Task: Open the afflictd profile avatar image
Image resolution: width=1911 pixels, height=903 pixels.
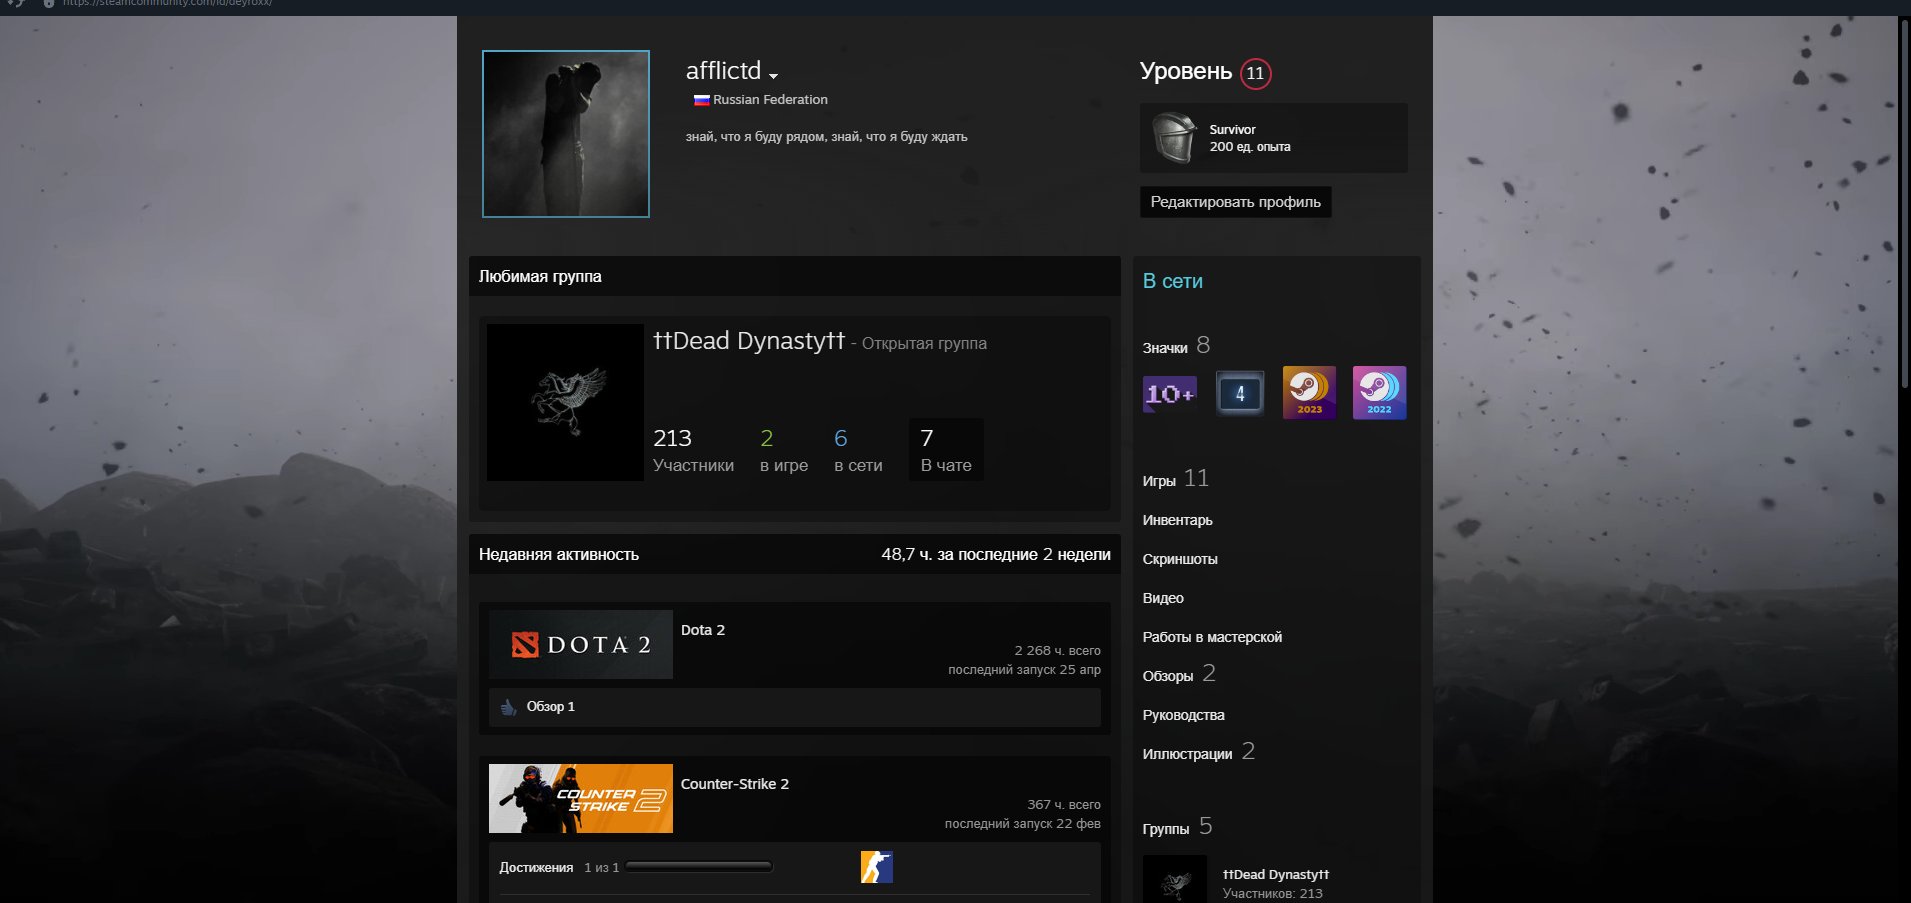Action: [x=566, y=134]
